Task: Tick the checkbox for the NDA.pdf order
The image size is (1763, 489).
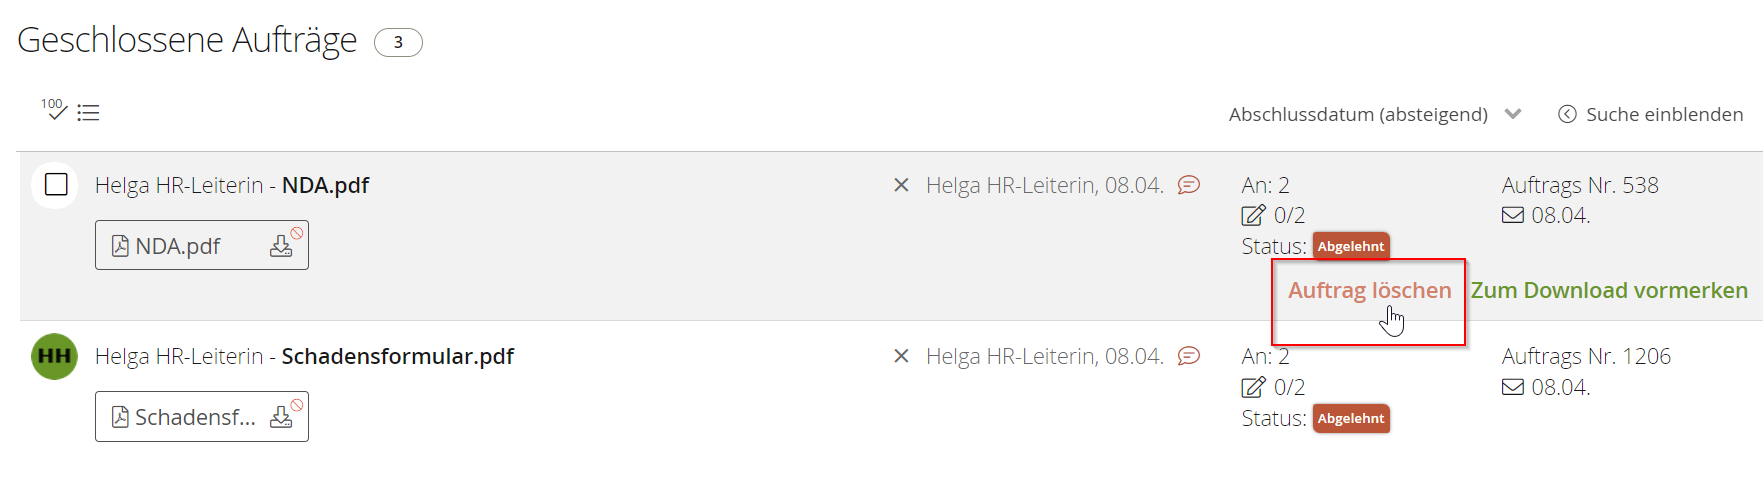Action: tap(56, 185)
